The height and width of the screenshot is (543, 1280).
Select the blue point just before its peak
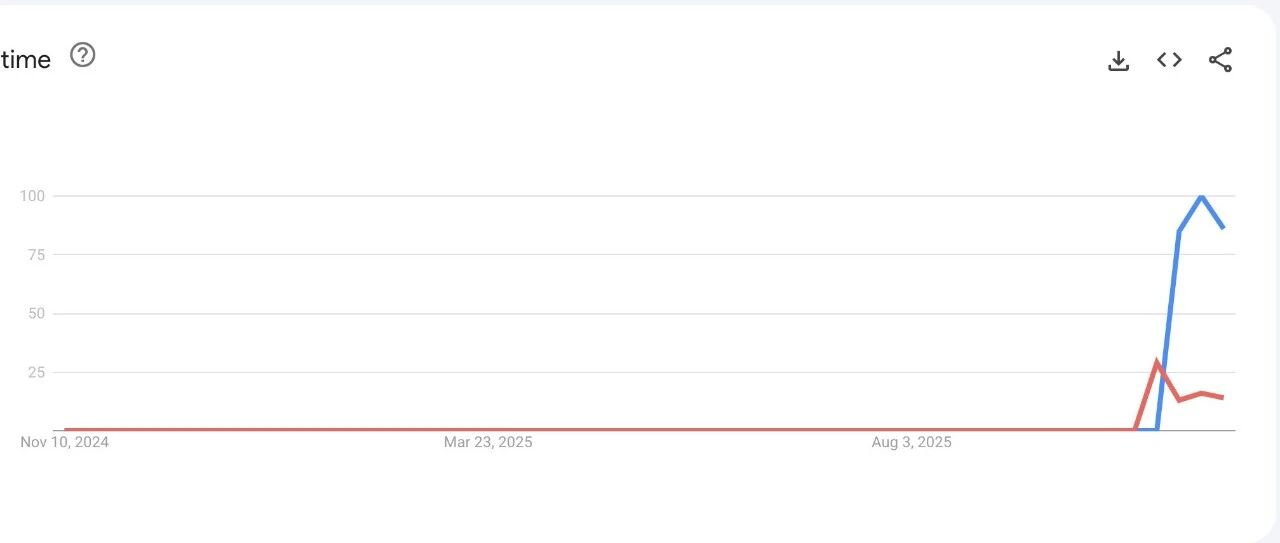point(1179,232)
